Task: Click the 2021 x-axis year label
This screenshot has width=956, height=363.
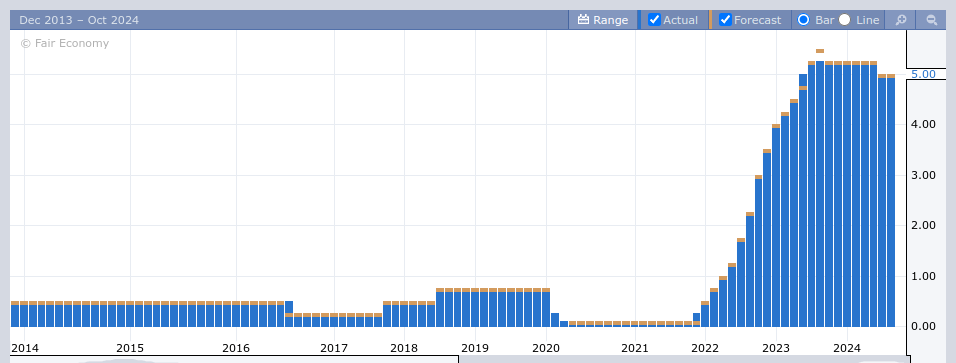Action: point(635,348)
